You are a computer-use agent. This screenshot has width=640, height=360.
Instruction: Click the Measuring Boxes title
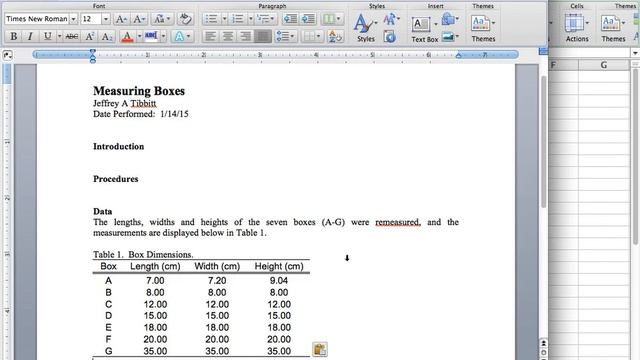[139, 91]
